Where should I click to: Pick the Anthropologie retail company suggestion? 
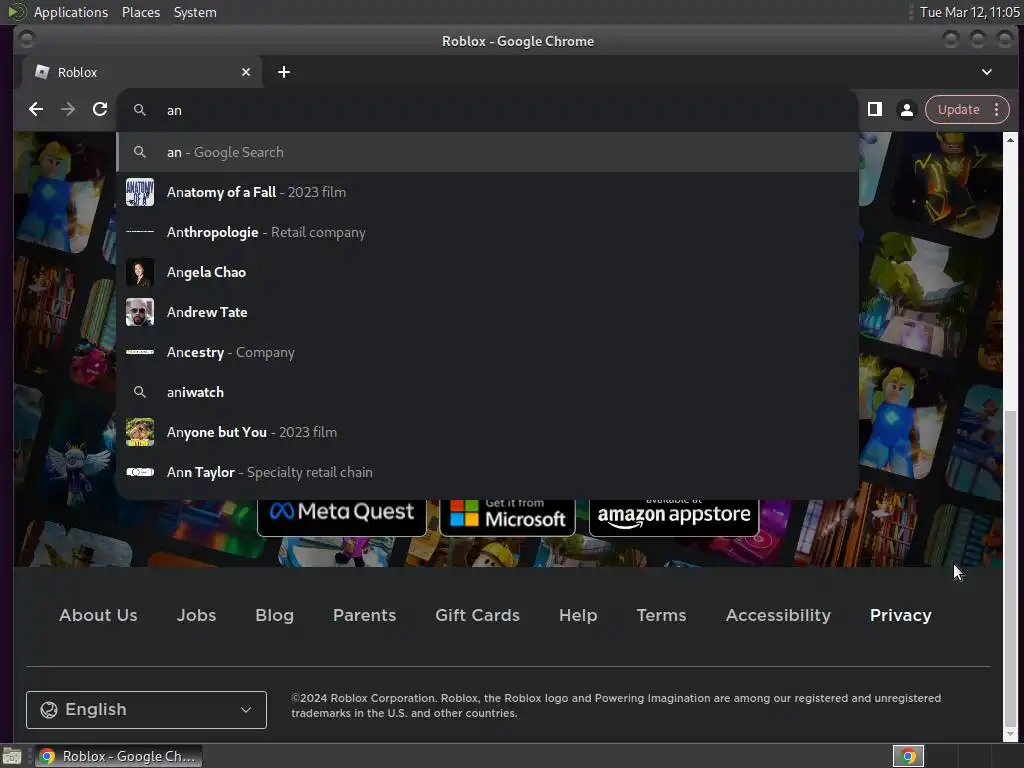pos(487,232)
